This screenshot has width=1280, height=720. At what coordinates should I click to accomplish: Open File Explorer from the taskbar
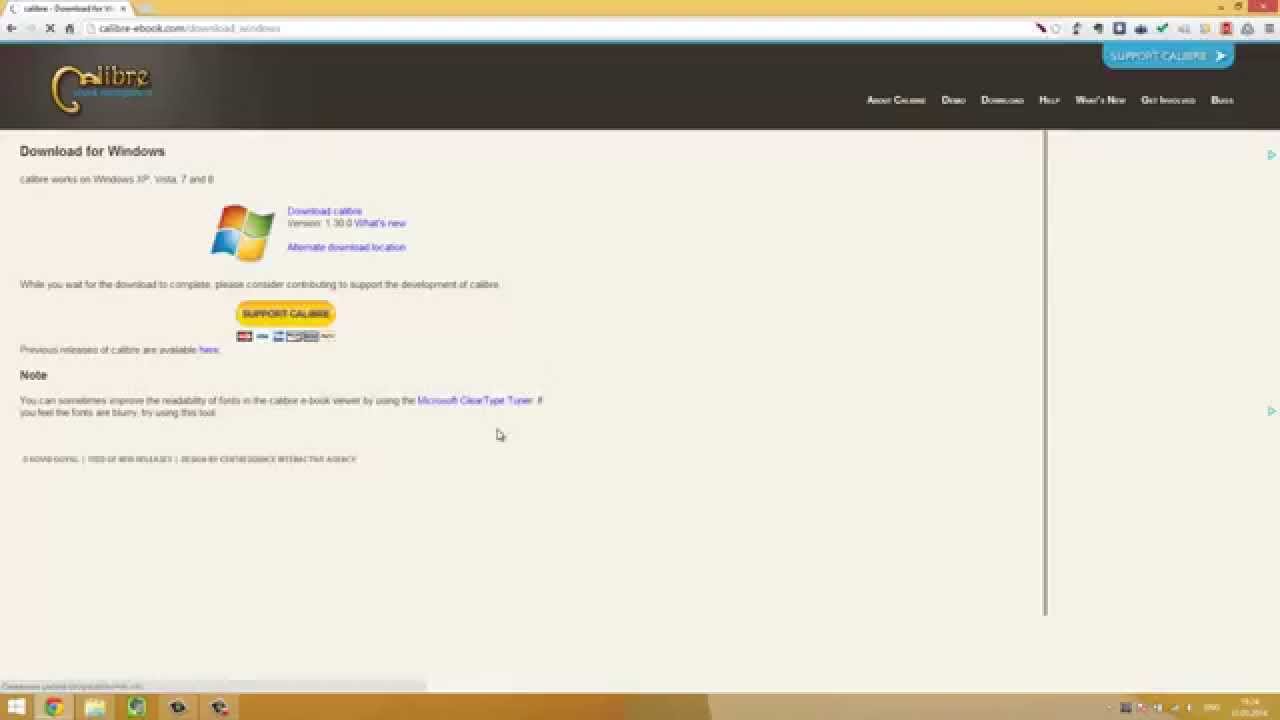(x=95, y=707)
